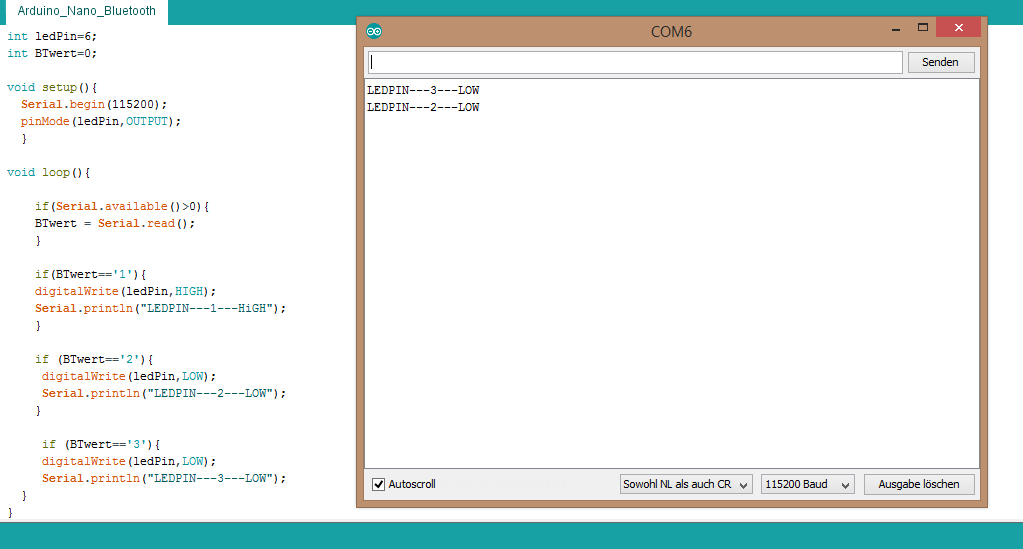Click the println 'LEDPIN---2---LOW' code line

tap(164, 393)
